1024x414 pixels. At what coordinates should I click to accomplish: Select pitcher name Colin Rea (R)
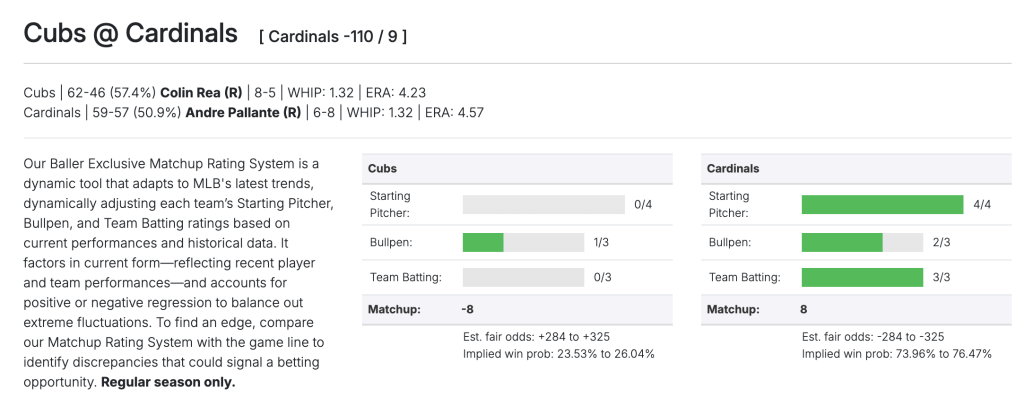coord(201,93)
